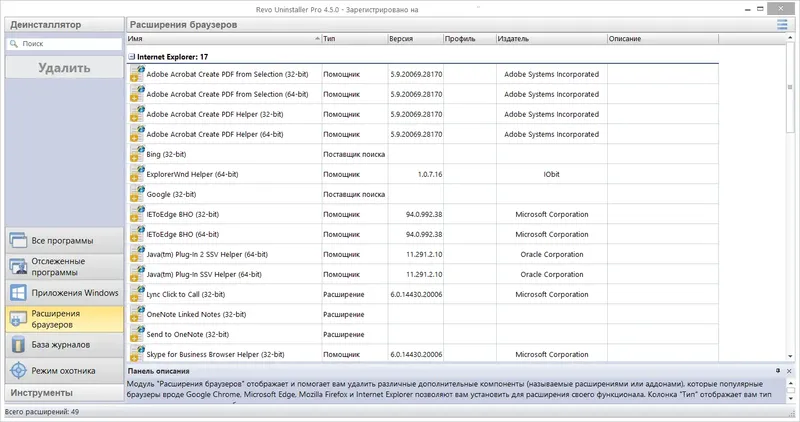Expand the Деинсталлятор sidebar section header

pos(64,24)
